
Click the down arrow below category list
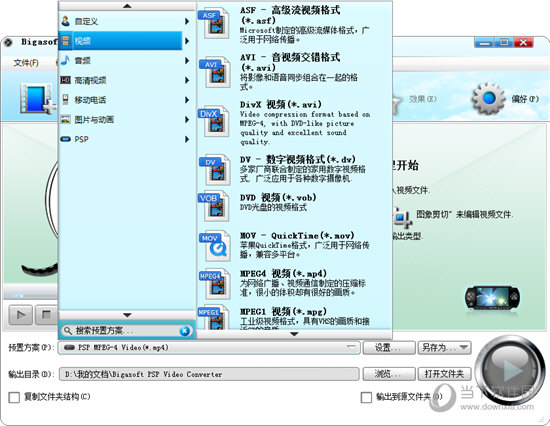coord(127,315)
